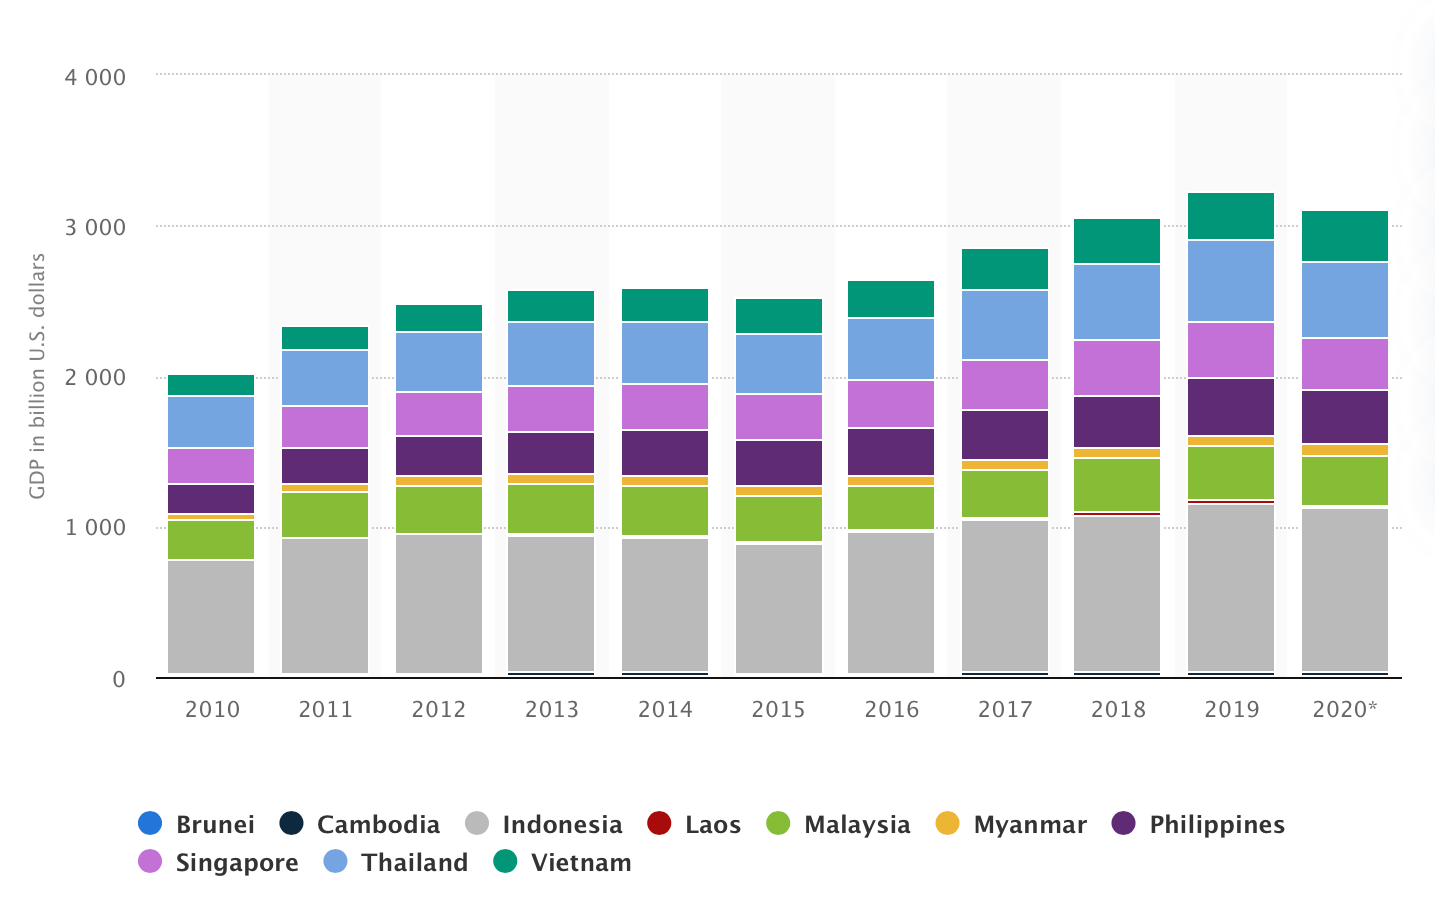This screenshot has height=913, width=1435.
Task: Toggle the Indonesia legend gray dot
Action: (477, 824)
